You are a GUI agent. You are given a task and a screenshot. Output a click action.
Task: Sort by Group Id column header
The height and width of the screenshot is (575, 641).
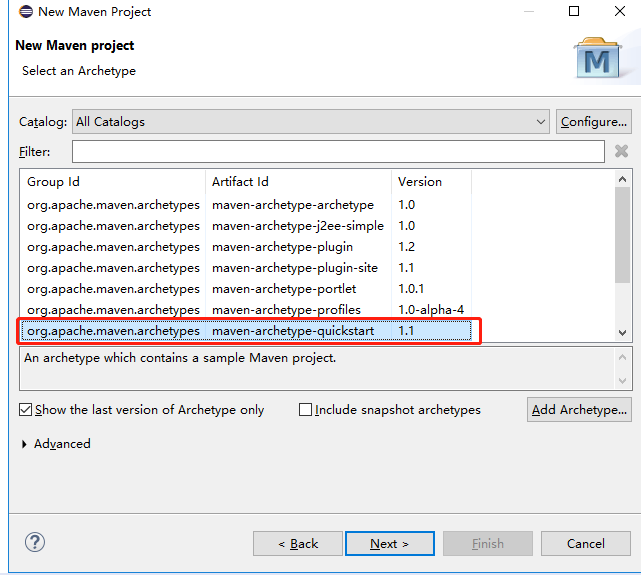pos(112,181)
